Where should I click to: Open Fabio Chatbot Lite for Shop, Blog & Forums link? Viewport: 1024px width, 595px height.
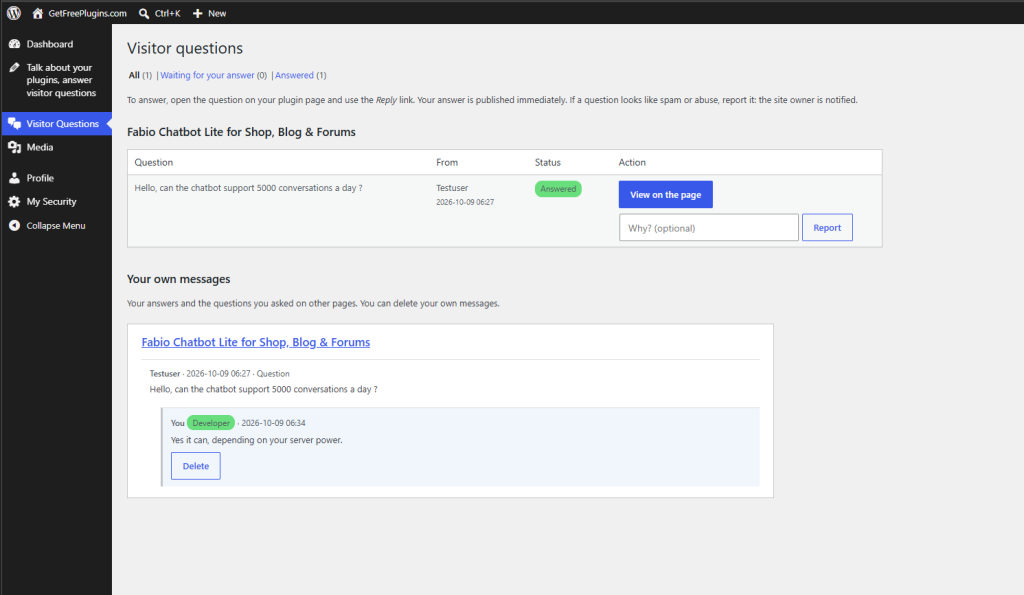coord(255,342)
